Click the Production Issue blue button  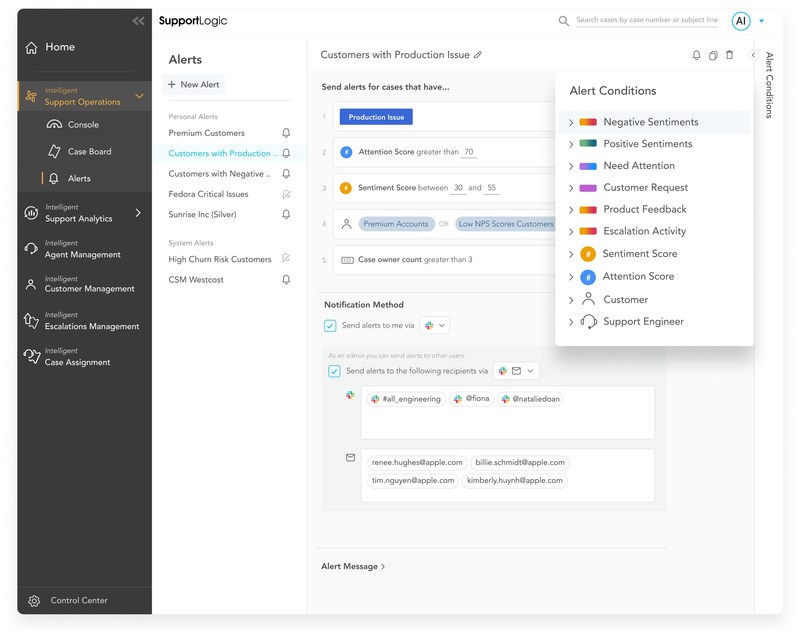pos(376,117)
